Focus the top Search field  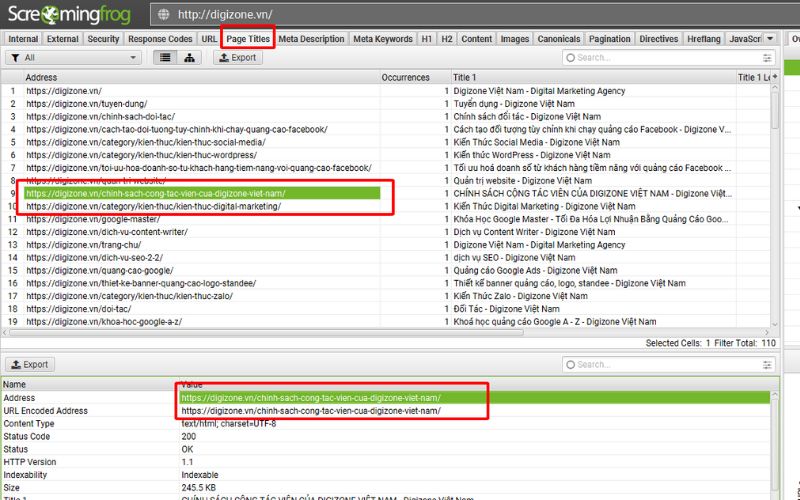point(668,58)
